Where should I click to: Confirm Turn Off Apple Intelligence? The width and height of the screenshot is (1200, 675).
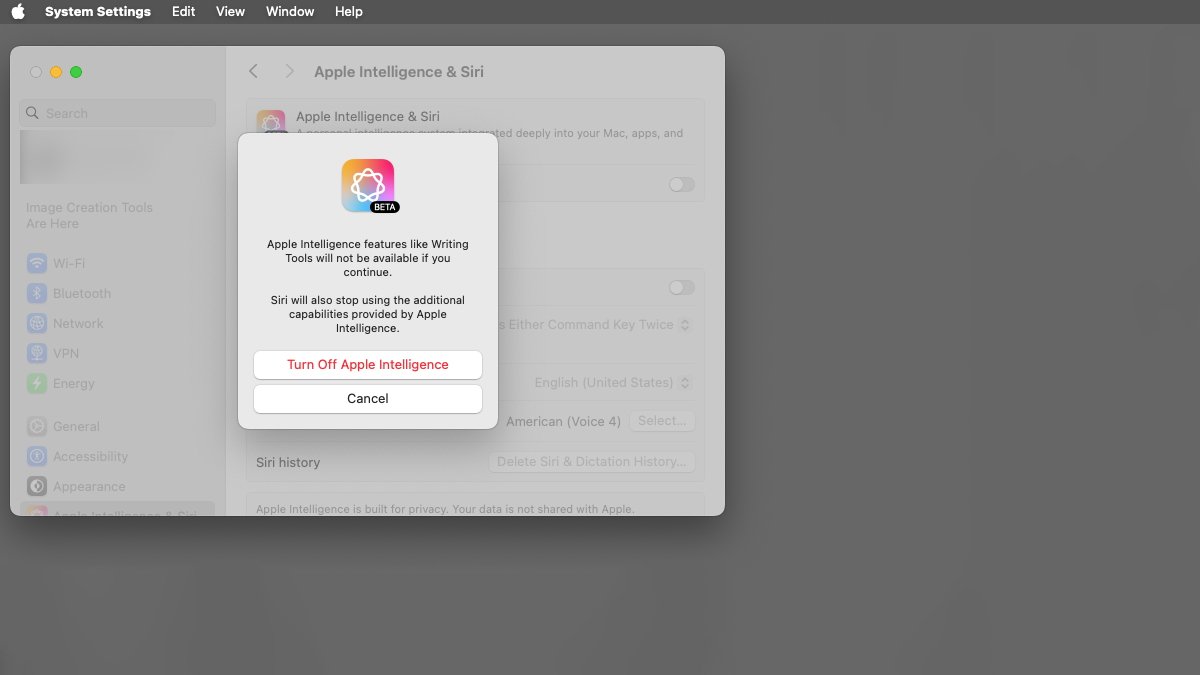(368, 365)
